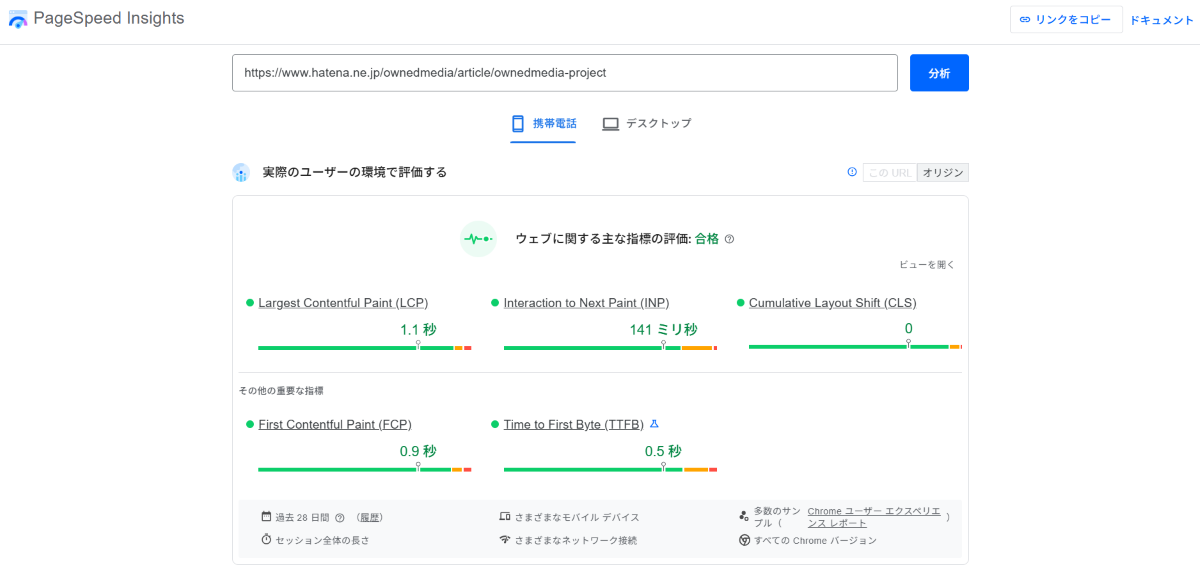The height and width of the screenshot is (574, 1200).
Task: Click the desktop monitor icon in the tab
Action: pyautogui.click(x=610, y=123)
